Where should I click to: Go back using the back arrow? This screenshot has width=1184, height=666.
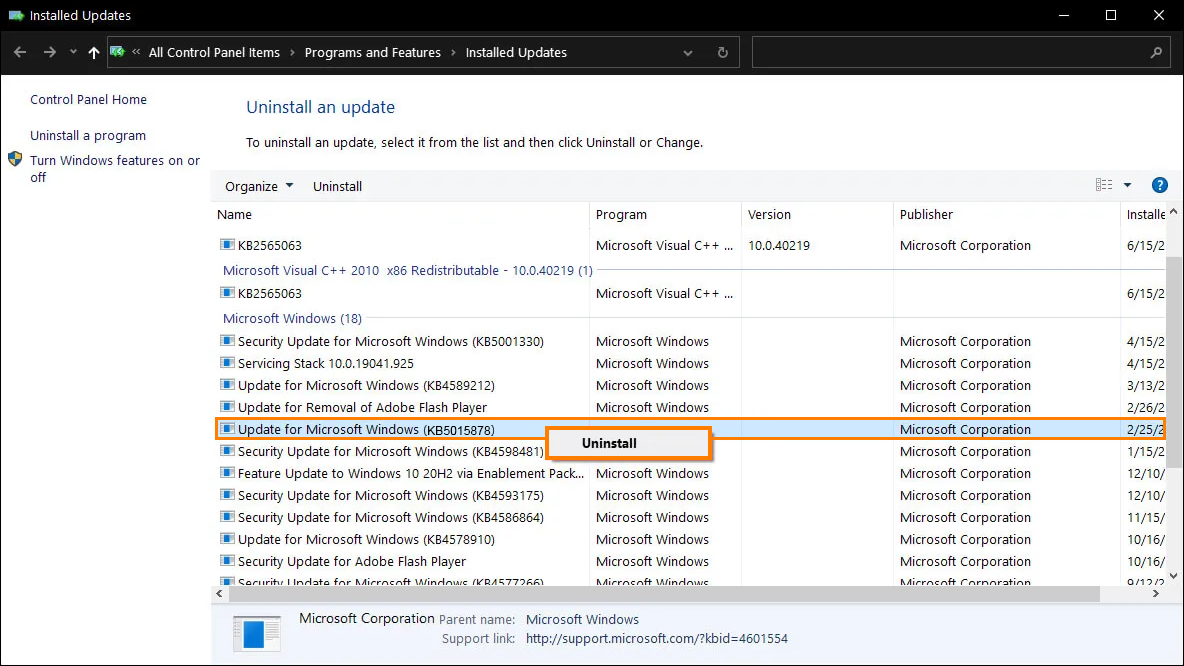click(x=20, y=52)
